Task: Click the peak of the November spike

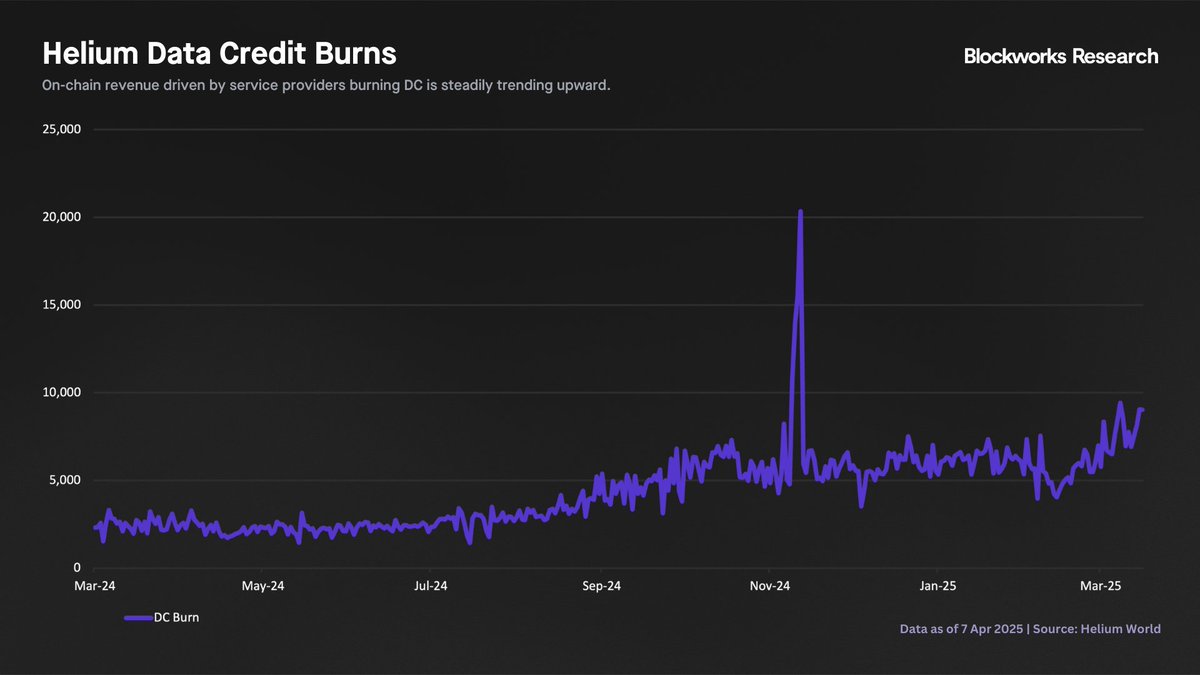Action: (800, 212)
